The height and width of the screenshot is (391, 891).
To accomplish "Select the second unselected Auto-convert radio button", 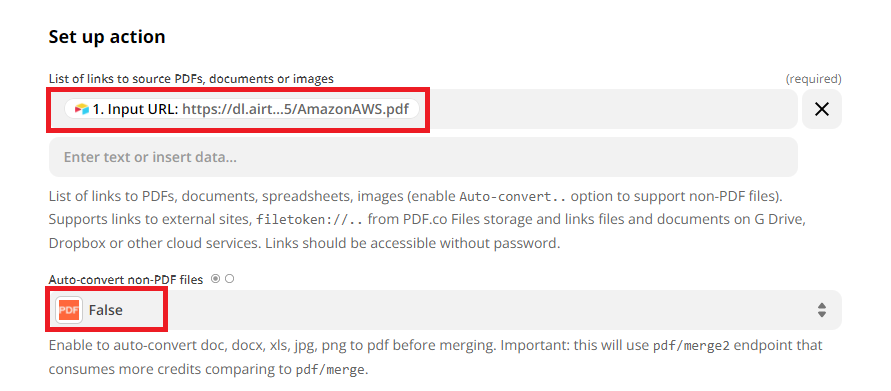I will click(230, 279).
